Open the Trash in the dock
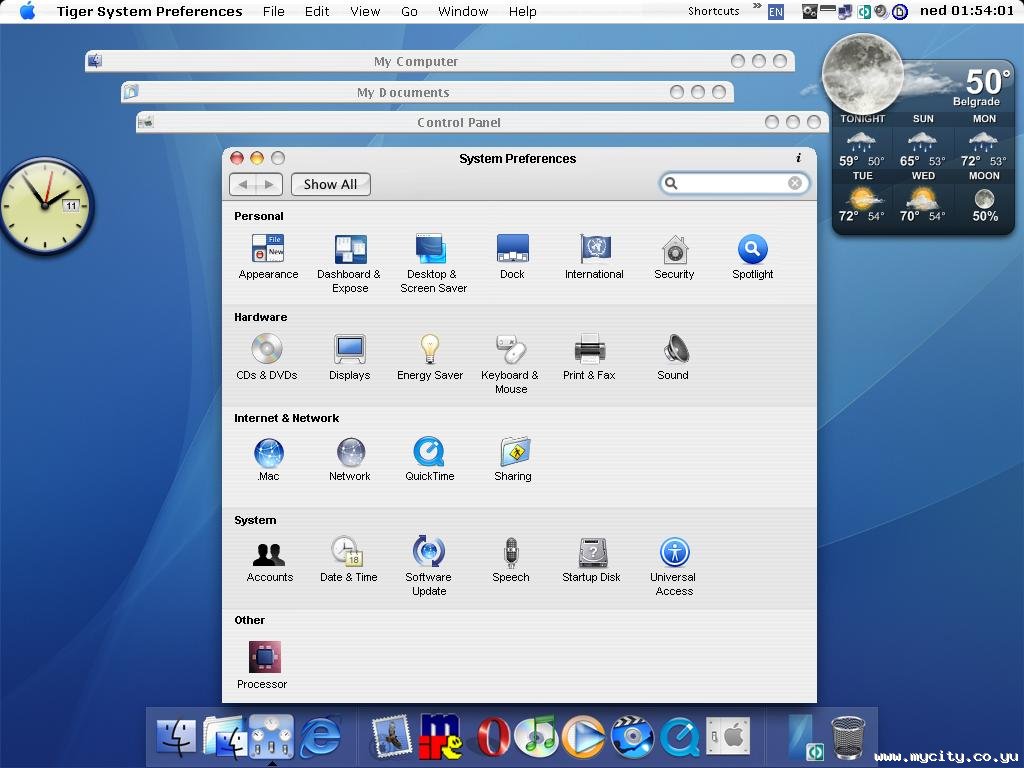This screenshot has height=768, width=1024. (848, 736)
